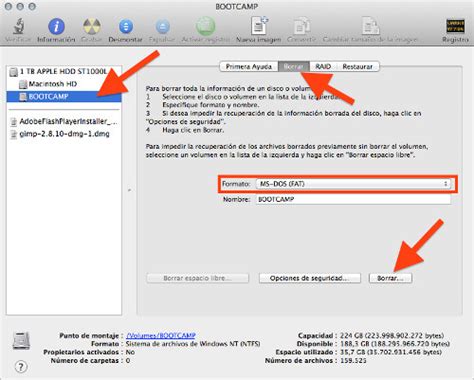The width and height of the screenshot is (474, 380).
Task: Click Cambiar tamaño de la imagen icon
Action: click(x=370, y=26)
